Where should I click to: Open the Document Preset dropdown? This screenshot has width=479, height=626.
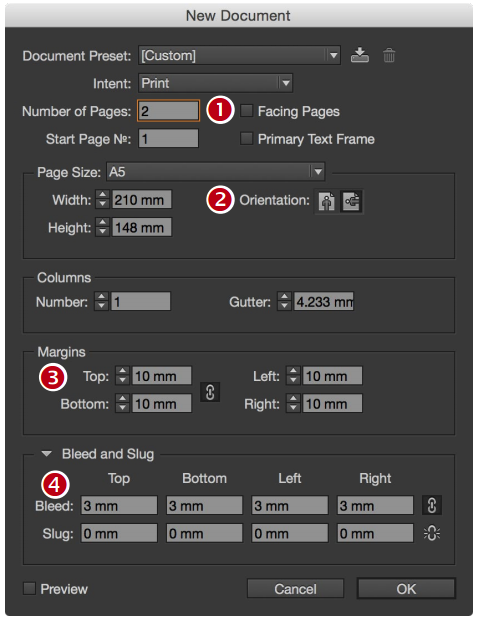240,55
